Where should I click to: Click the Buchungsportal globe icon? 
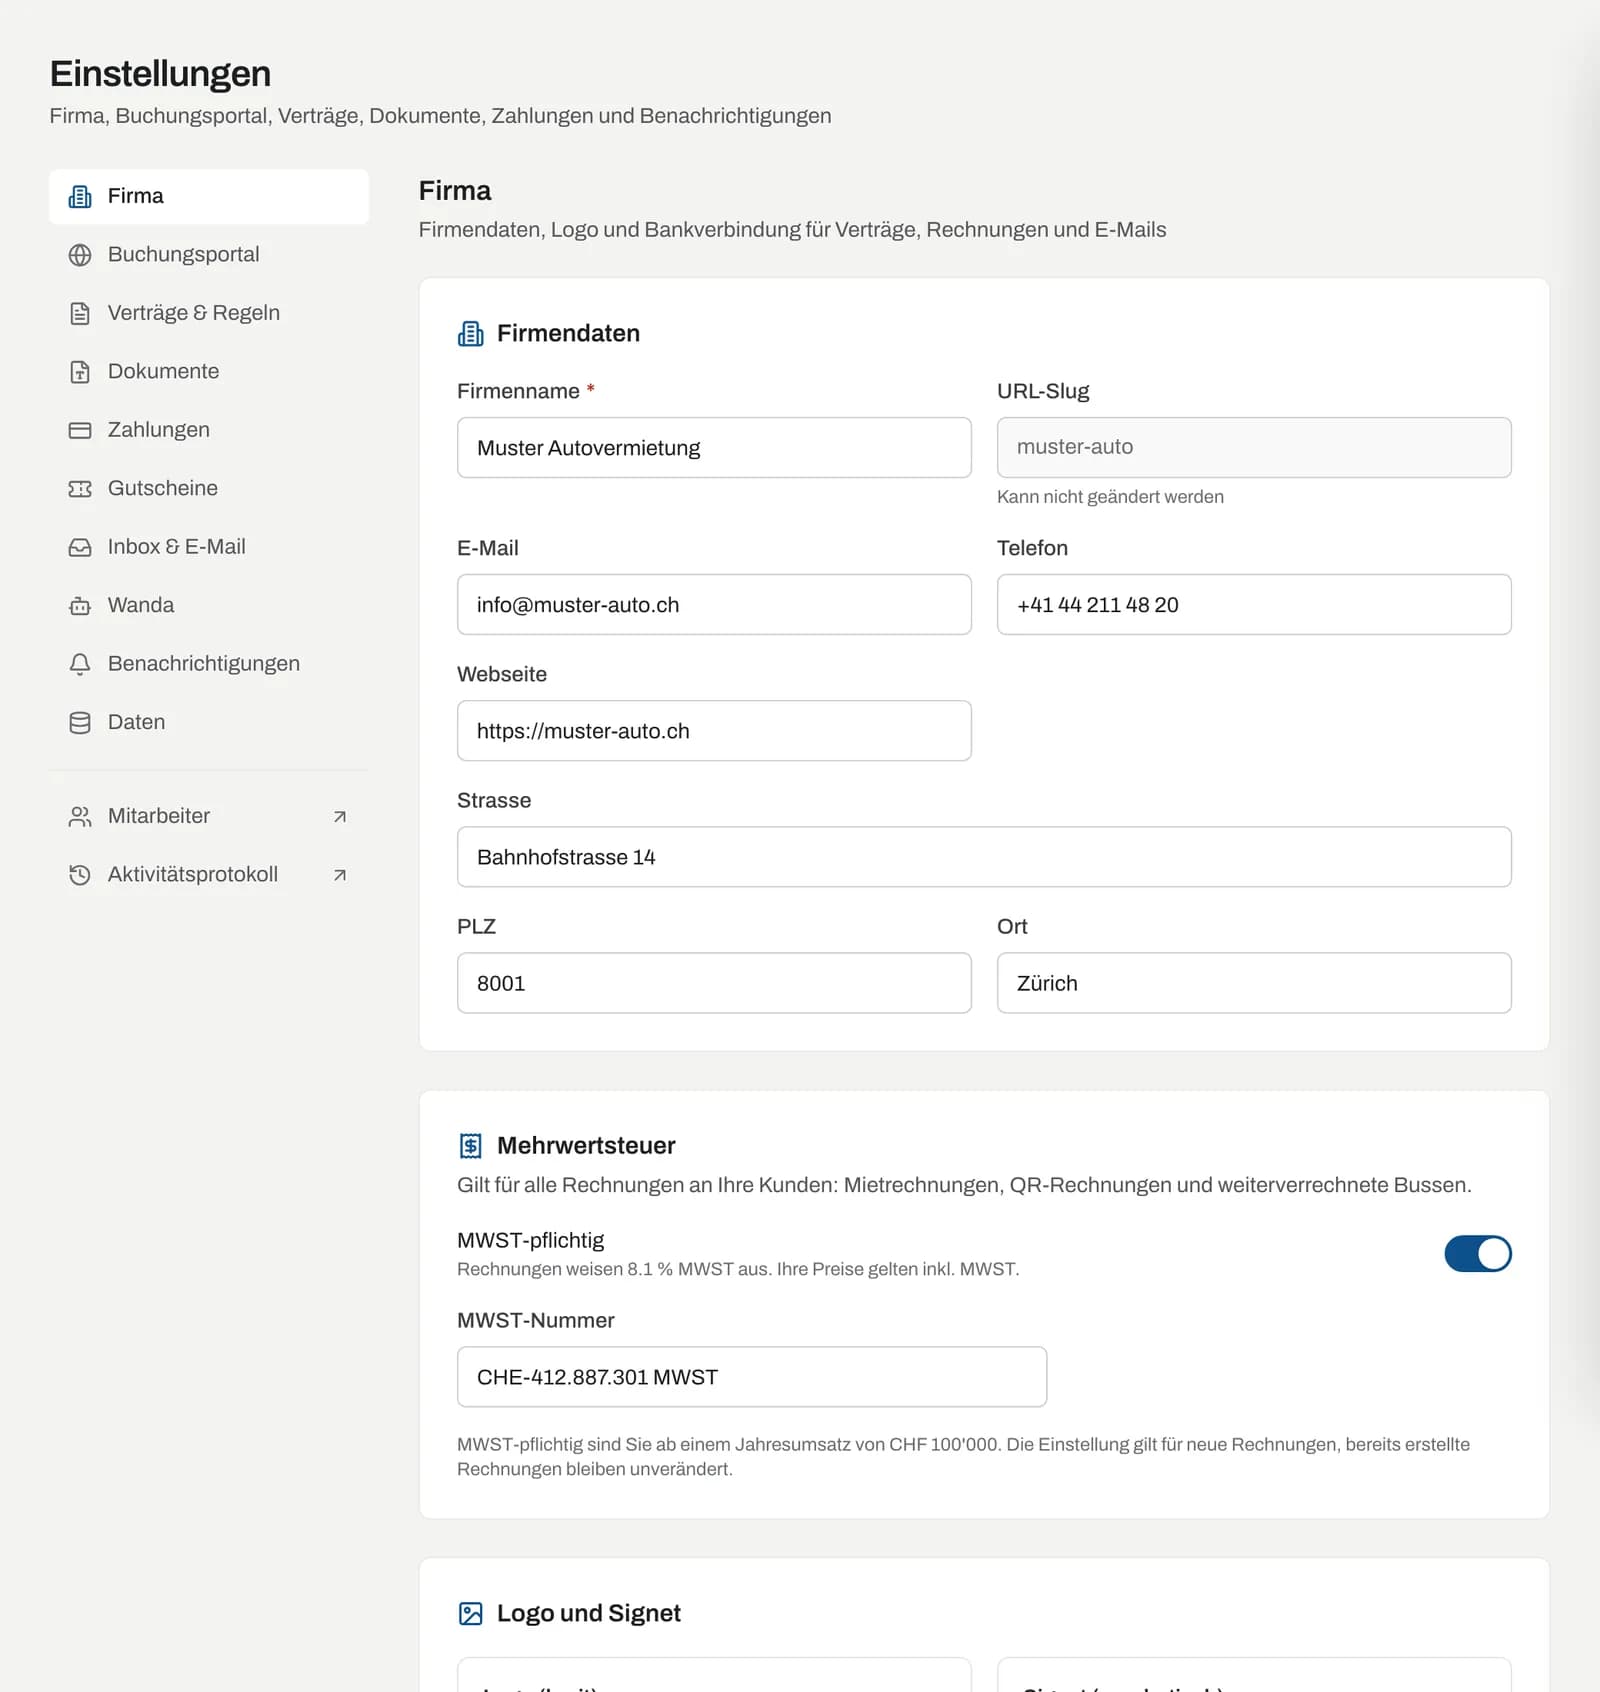pyautogui.click(x=80, y=255)
